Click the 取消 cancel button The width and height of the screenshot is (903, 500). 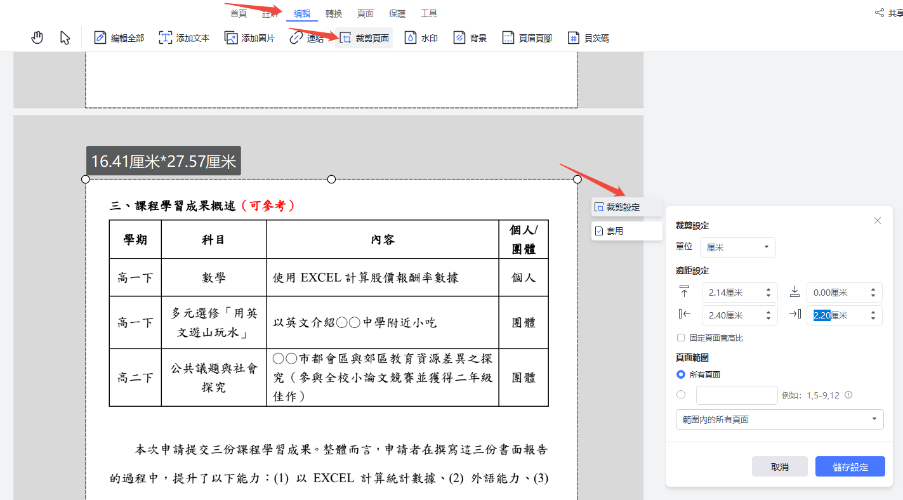coord(780,467)
